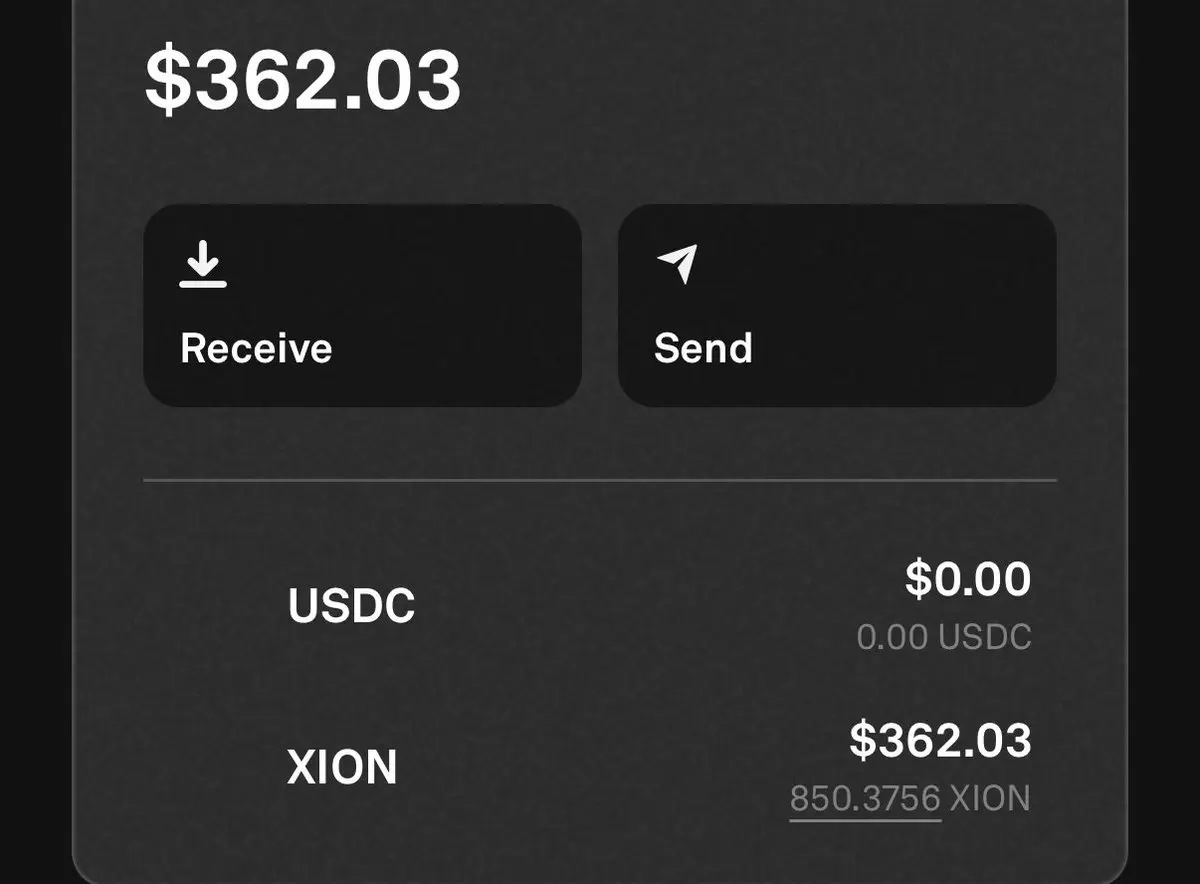Click the XION unit beside 850.3756

(x=989, y=799)
